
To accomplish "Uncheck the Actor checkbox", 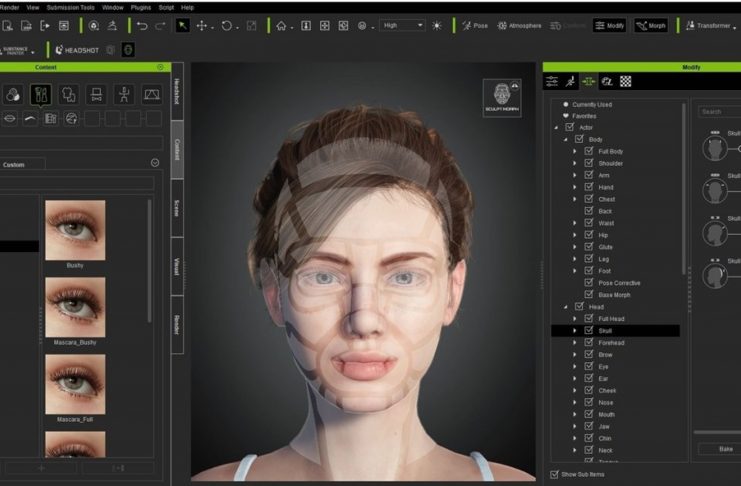I will coord(569,127).
